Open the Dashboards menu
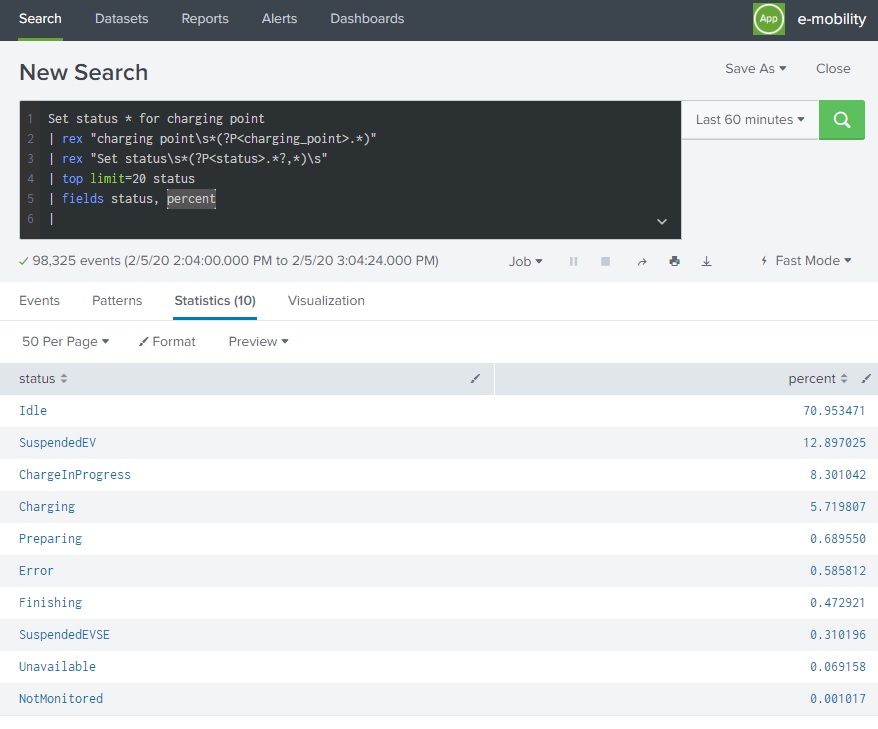878x729 pixels. pos(367,18)
